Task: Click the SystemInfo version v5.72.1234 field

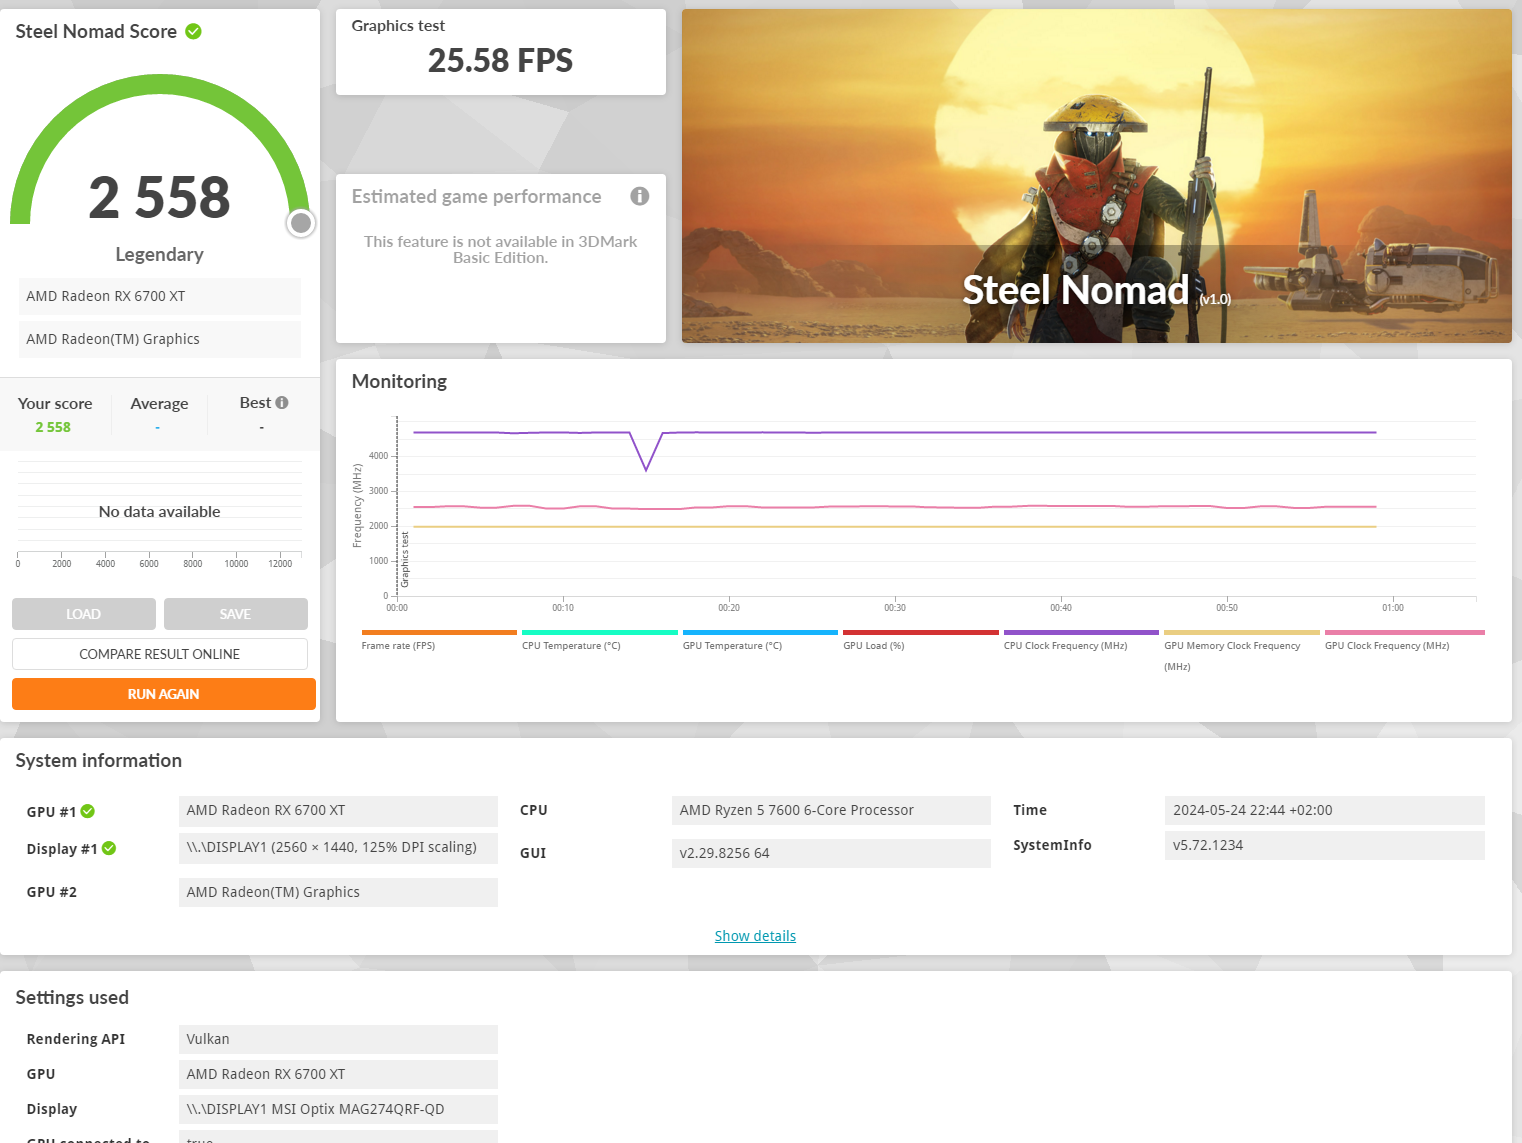Action: click(x=1325, y=845)
